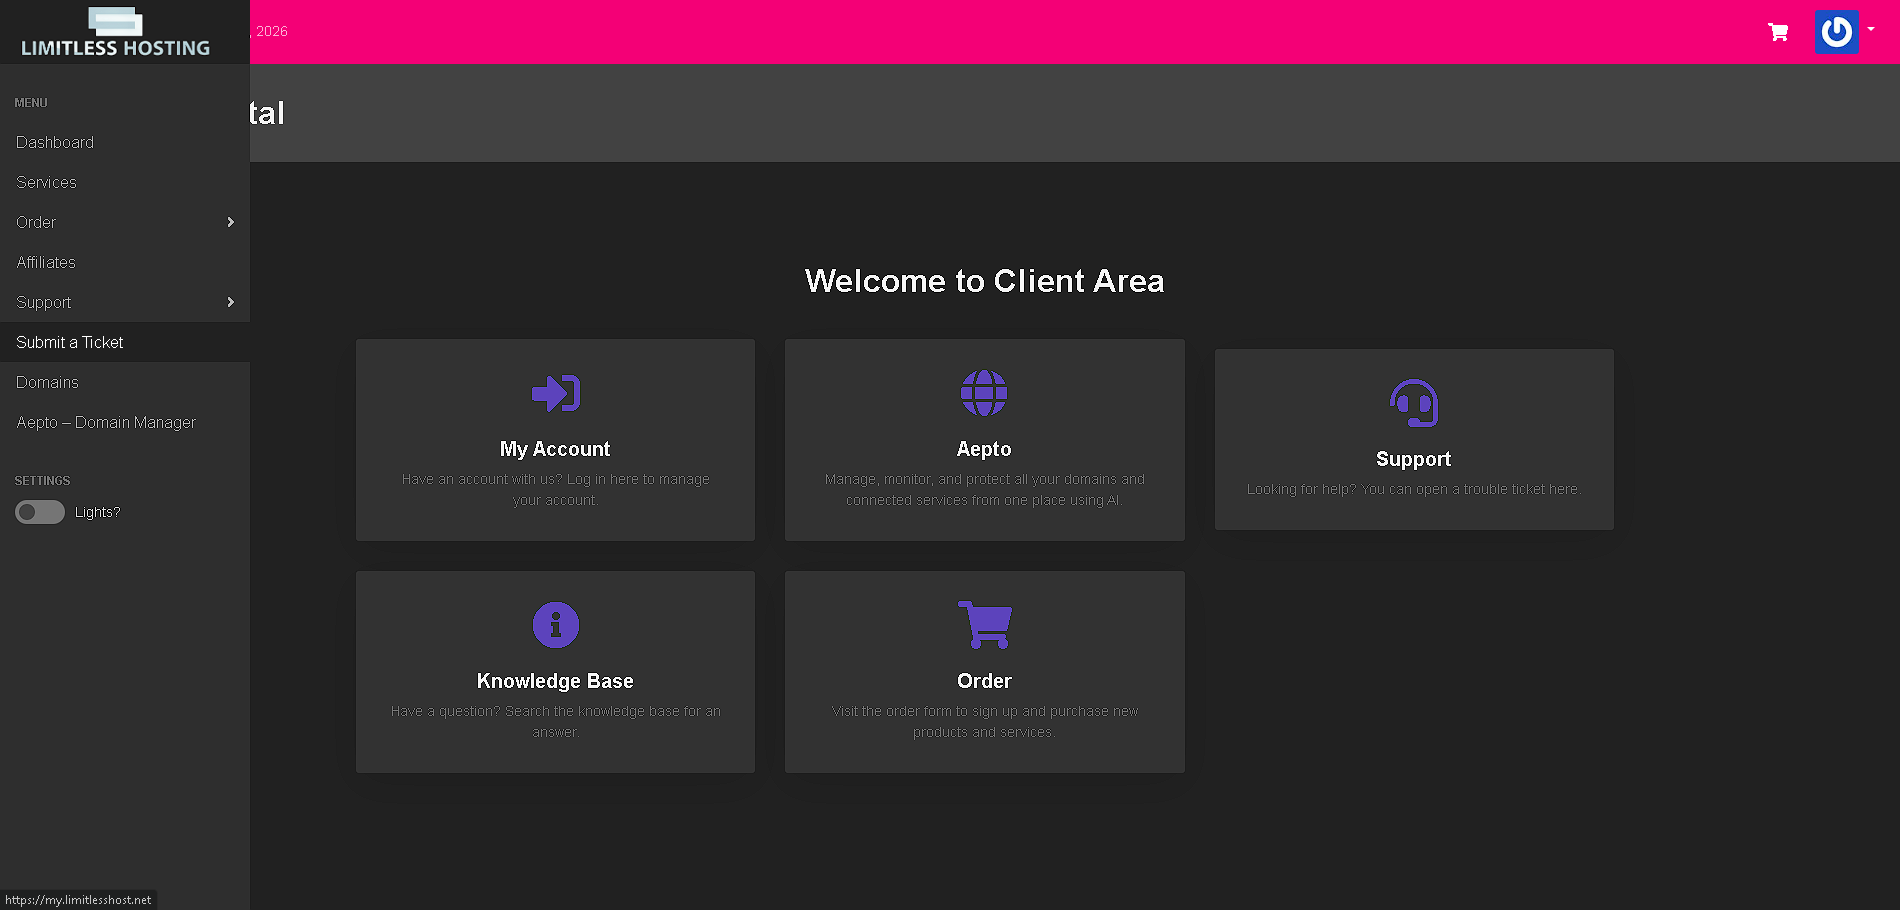The width and height of the screenshot is (1900, 910).
Task: Open Affiliates in sidebar menu
Action: [46, 262]
